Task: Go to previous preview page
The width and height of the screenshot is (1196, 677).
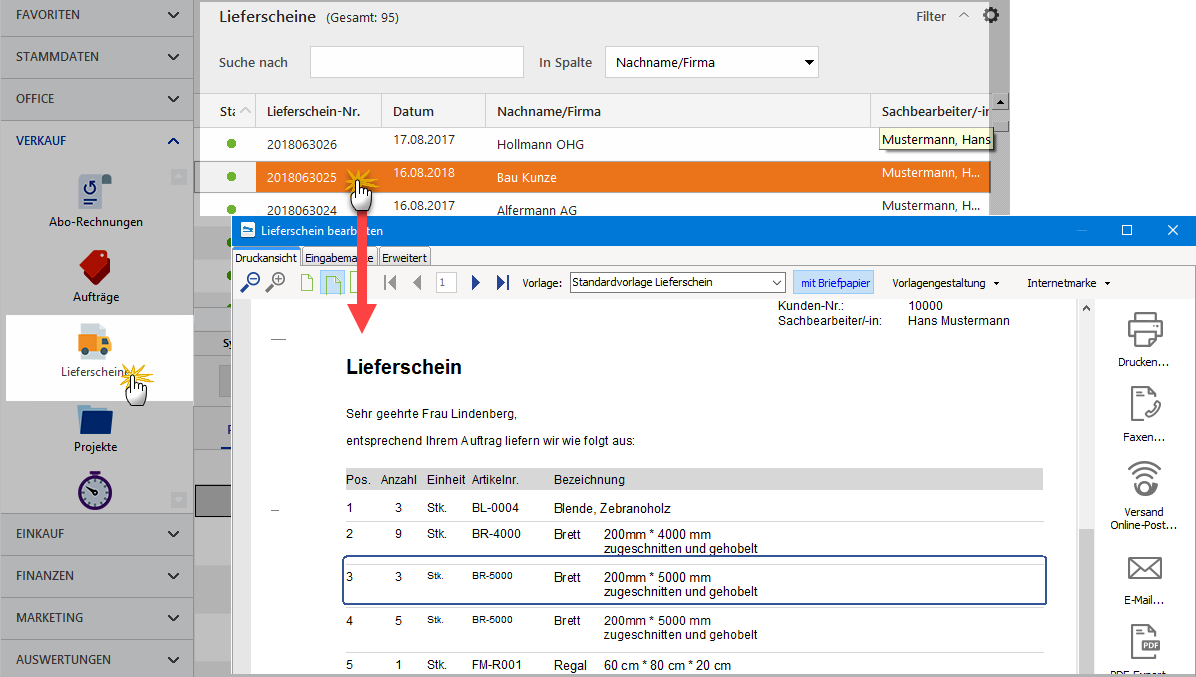Action: pyautogui.click(x=416, y=283)
